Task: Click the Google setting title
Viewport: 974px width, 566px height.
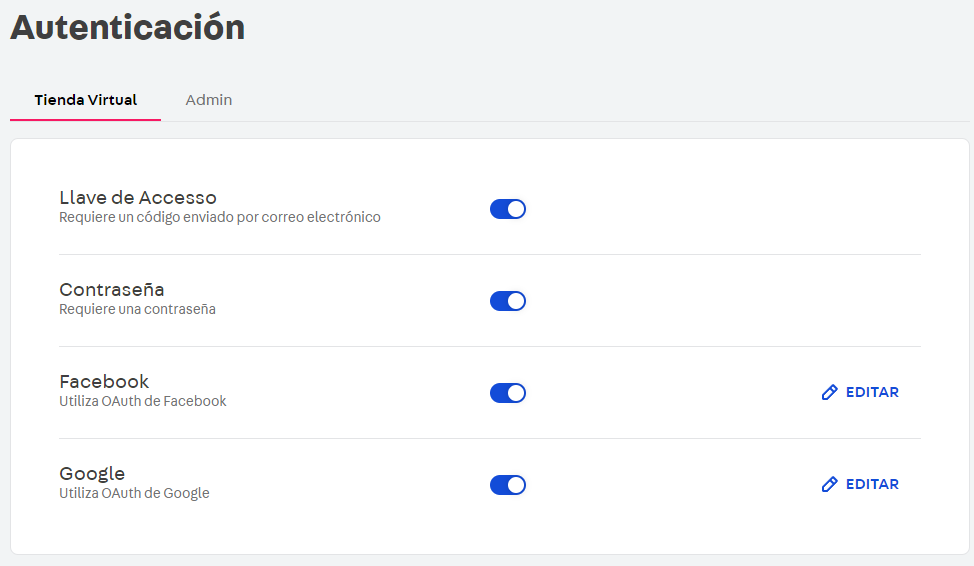Action: pyautogui.click(x=92, y=473)
